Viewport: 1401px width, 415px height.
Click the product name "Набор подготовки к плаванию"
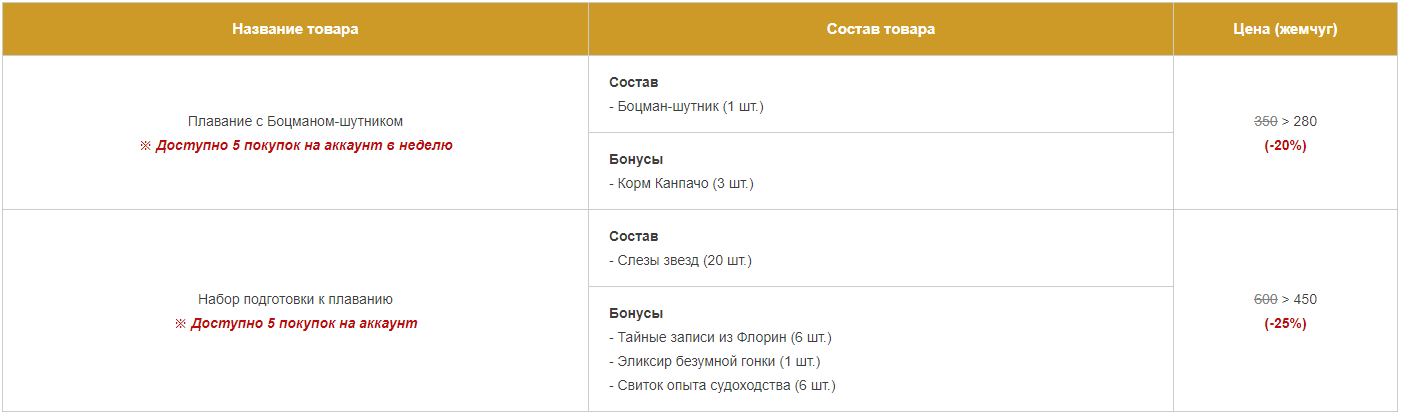(x=295, y=299)
